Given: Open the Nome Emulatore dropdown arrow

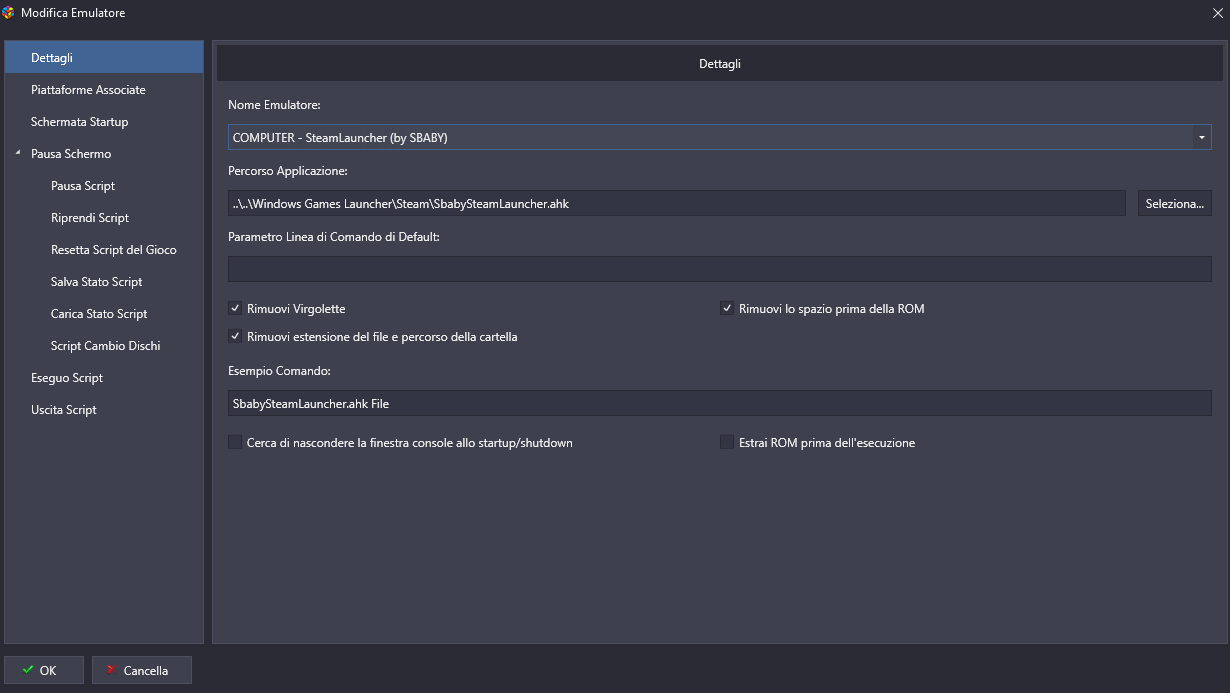Looking at the screenshot, I should coord(1201,138).
